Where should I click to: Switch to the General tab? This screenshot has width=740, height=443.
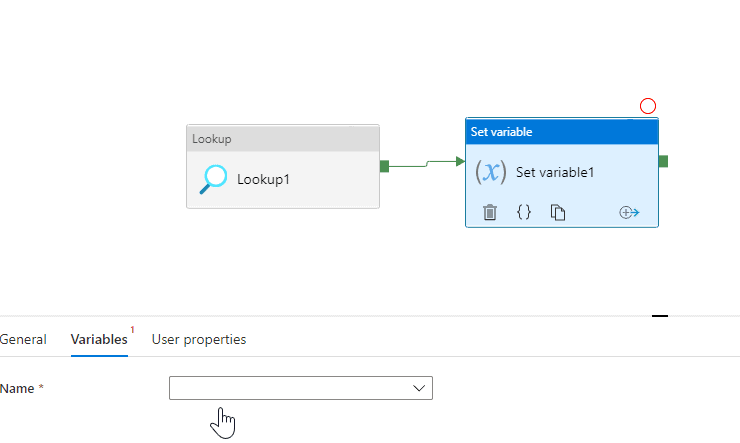pyautogui.click(x=23, y=339)
